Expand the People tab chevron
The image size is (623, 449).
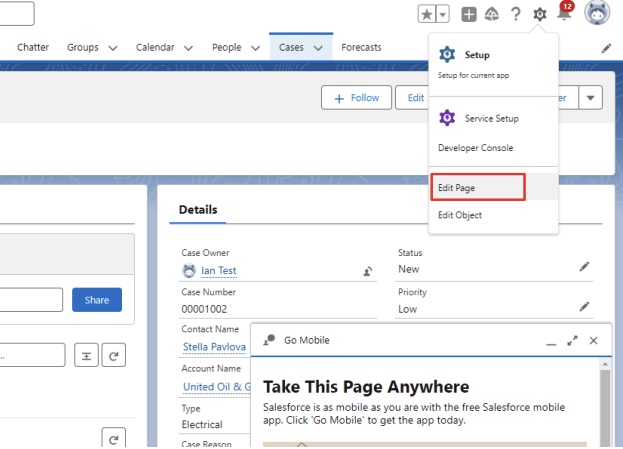255,48
